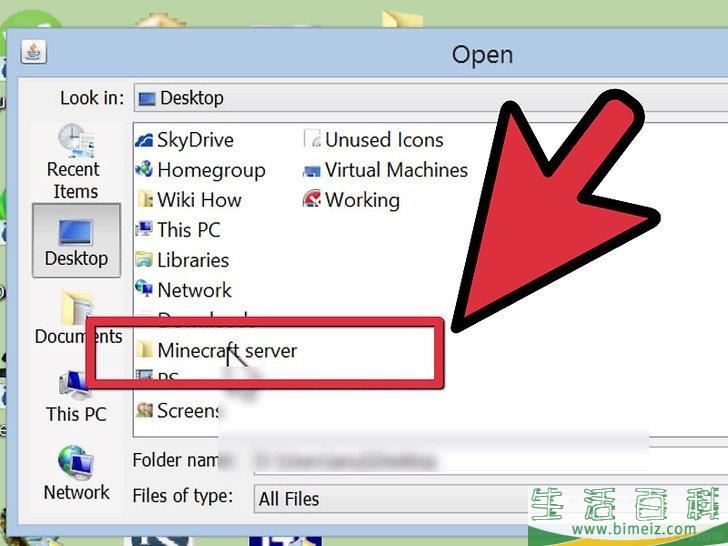Image resolution: width=728 pixels, height=546 pixels.
Task: Click the Folder name input field
Action: (x=491, y=461)
